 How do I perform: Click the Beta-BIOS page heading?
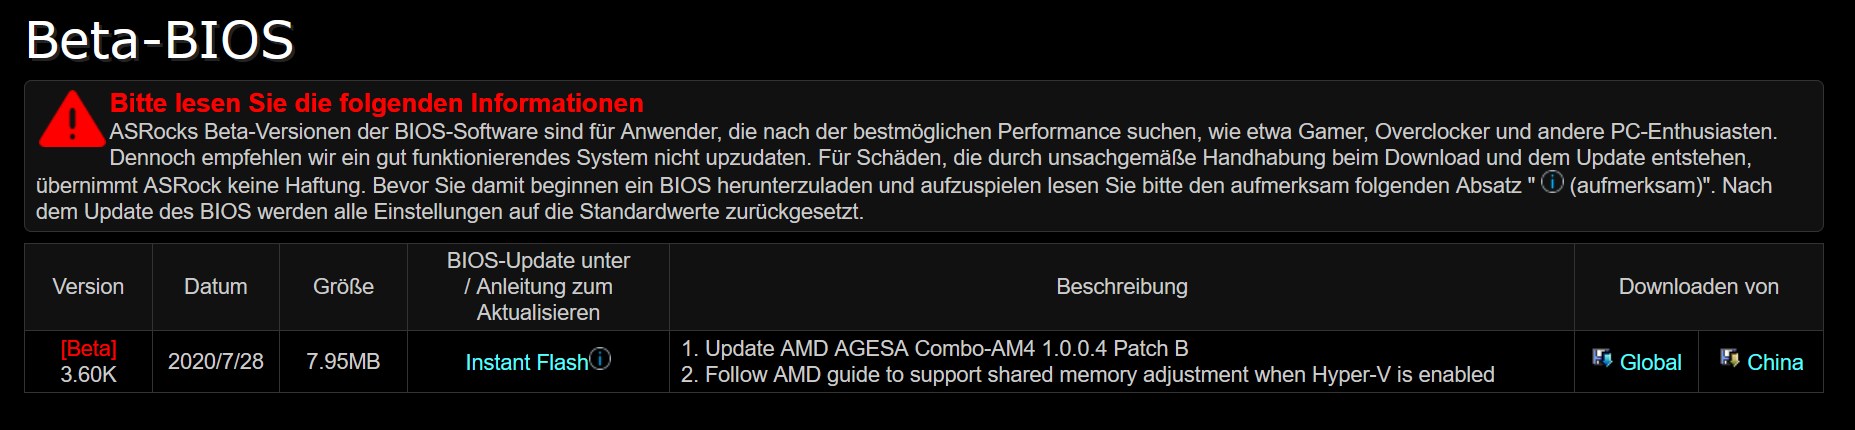[x=160, y=40]
